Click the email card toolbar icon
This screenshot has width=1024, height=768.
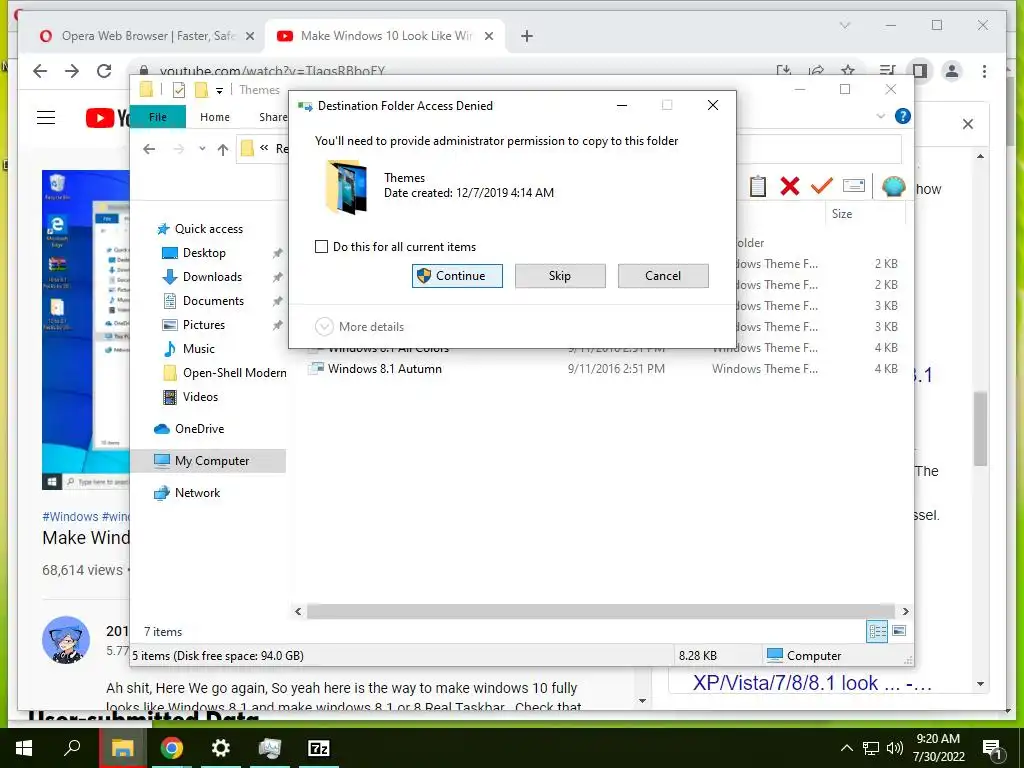[x=854, y=186]
